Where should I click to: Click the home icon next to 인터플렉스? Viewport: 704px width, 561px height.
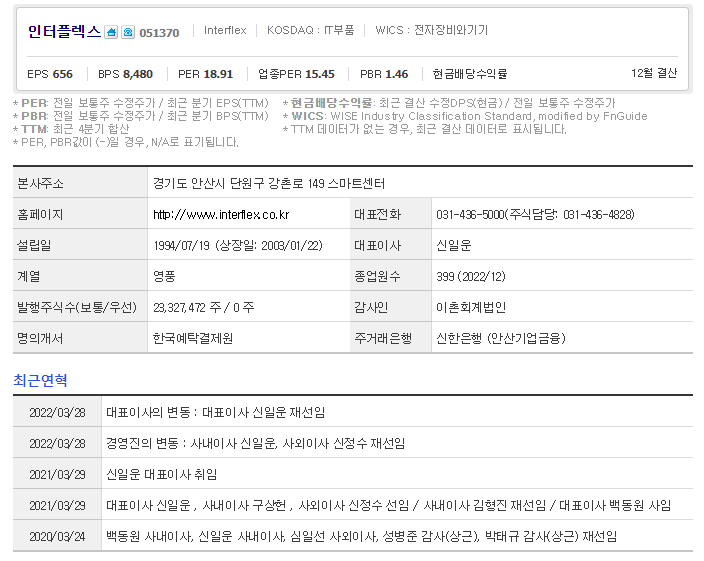point(111,32)
